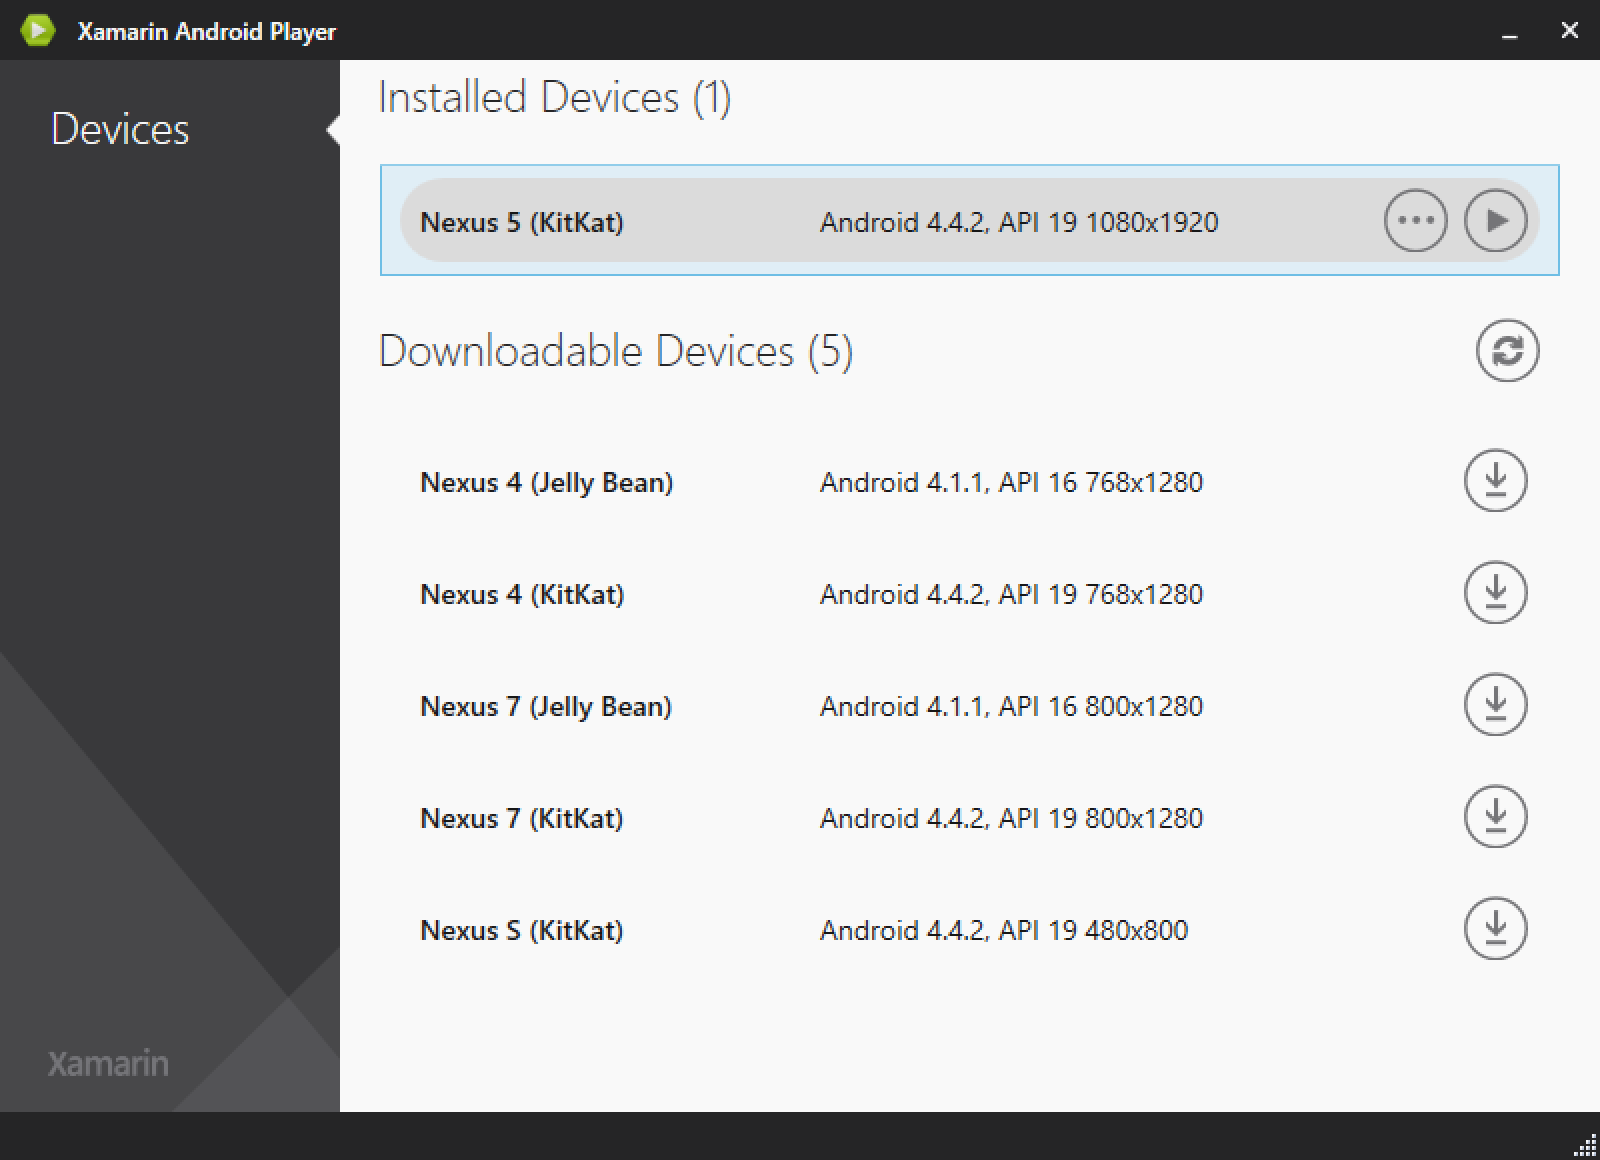Minimize the Xamarin Android Player window
This screenshot has width=1600, height=1160.
pos(1509,32)
